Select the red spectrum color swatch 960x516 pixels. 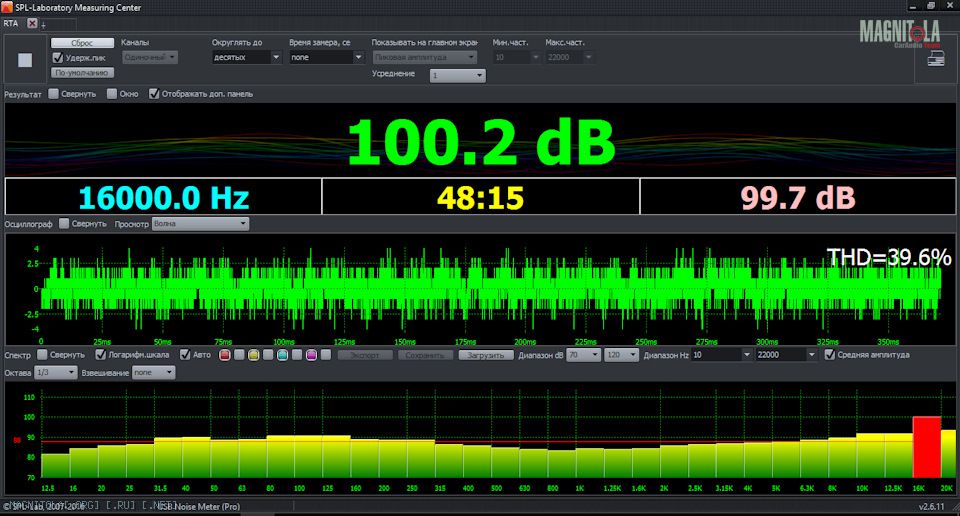point(225,355)
